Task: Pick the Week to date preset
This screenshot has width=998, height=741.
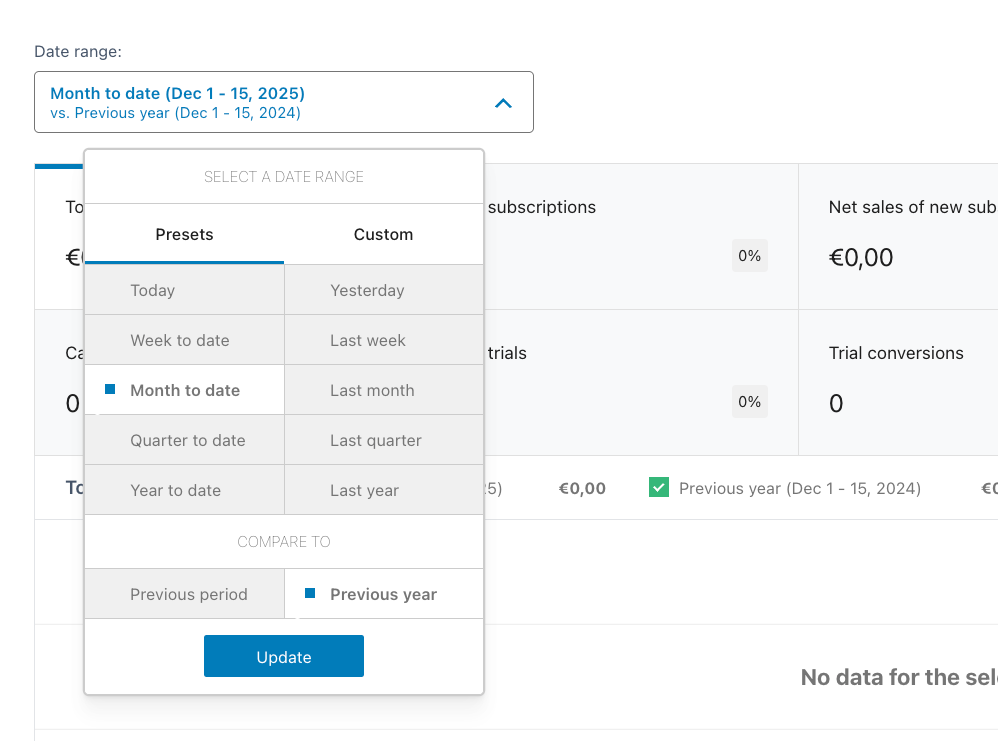Action: point(184,341)
